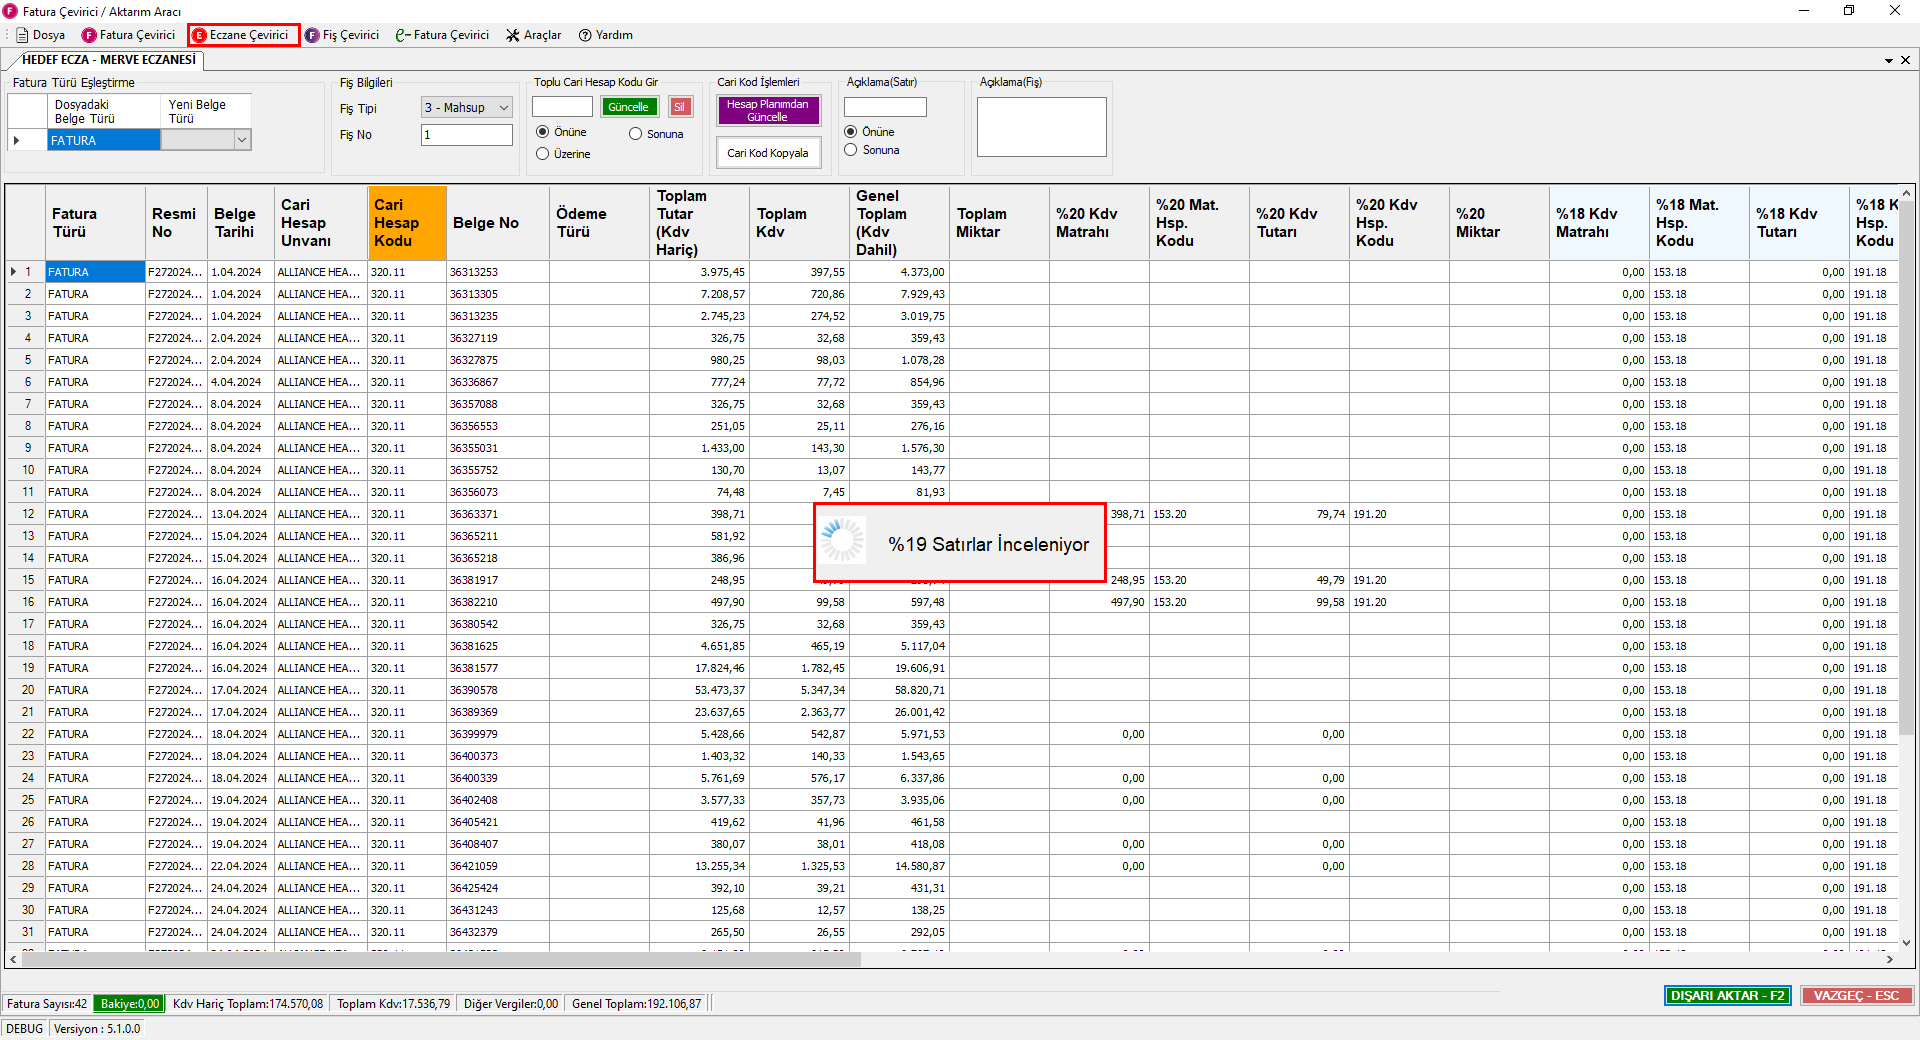1920x1040 pixels.
Task: Click the Toplam Kdv column header
Action: [799, 223]
